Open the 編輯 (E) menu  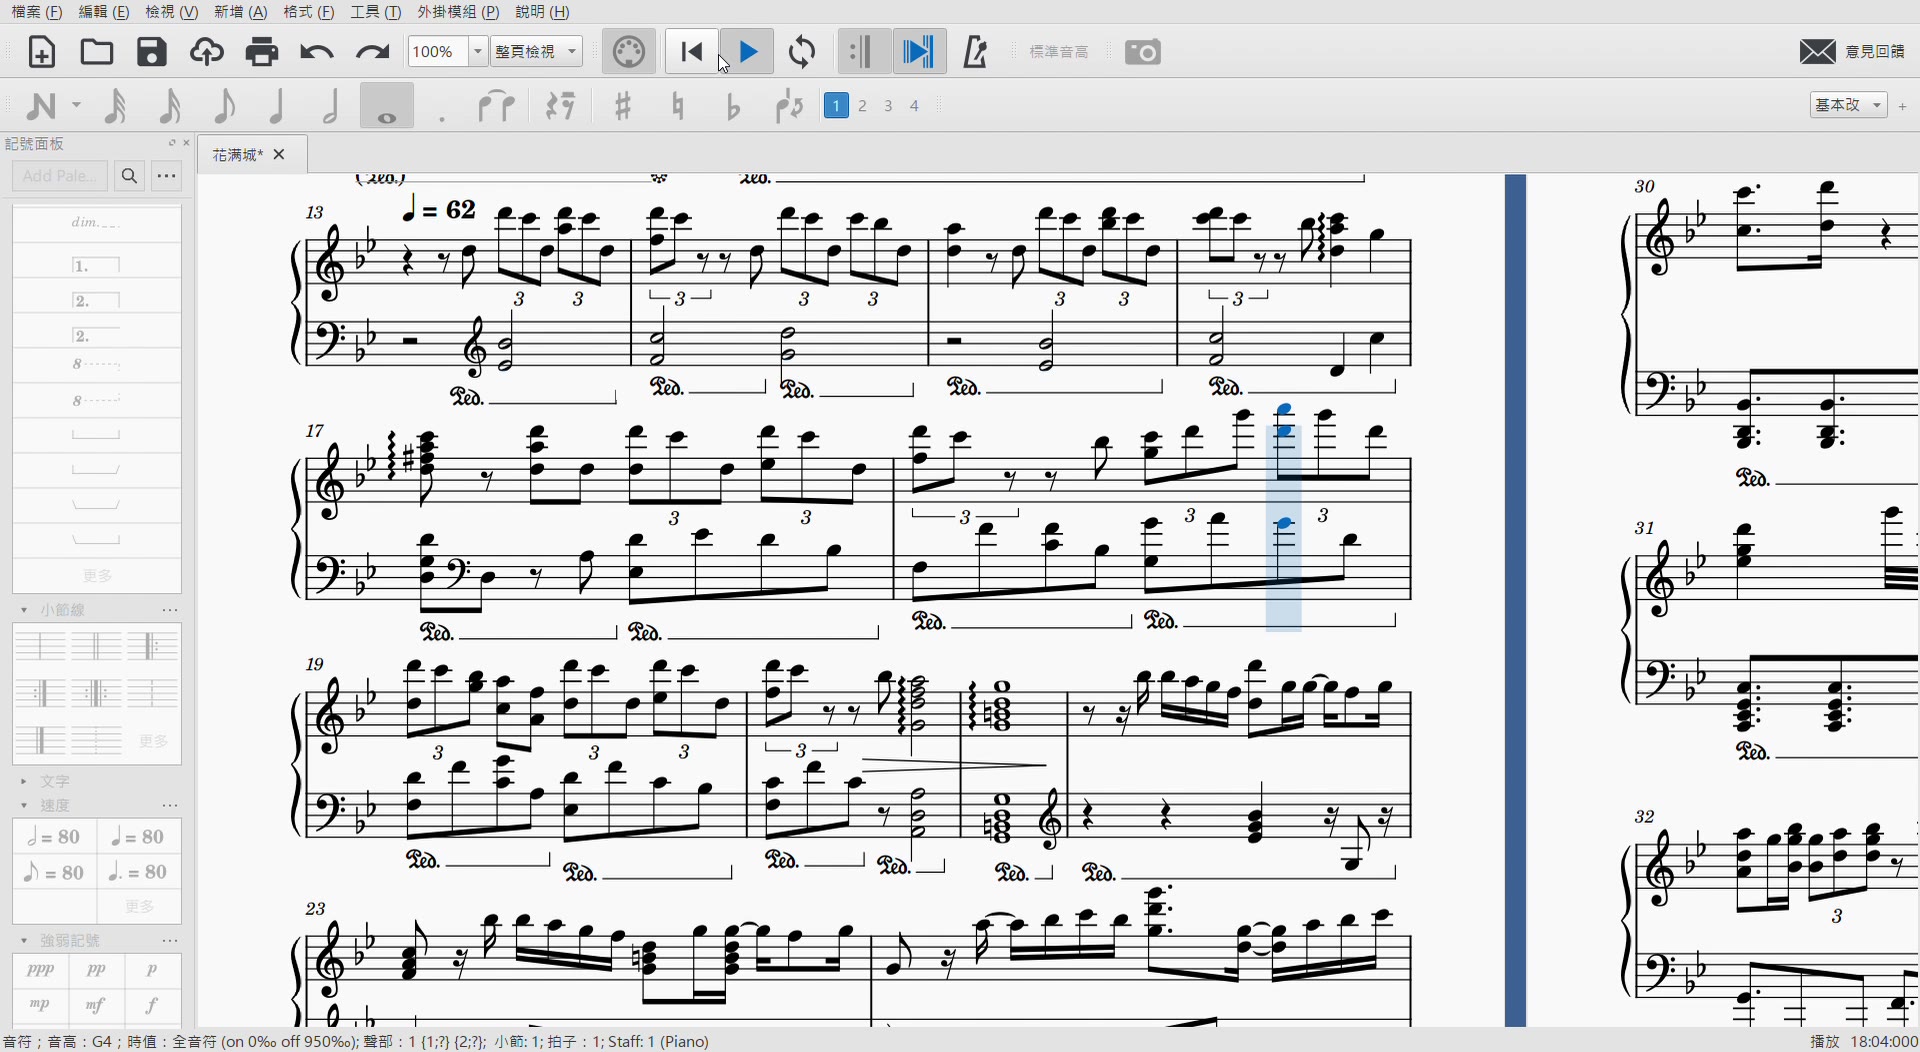coord(104,12)
